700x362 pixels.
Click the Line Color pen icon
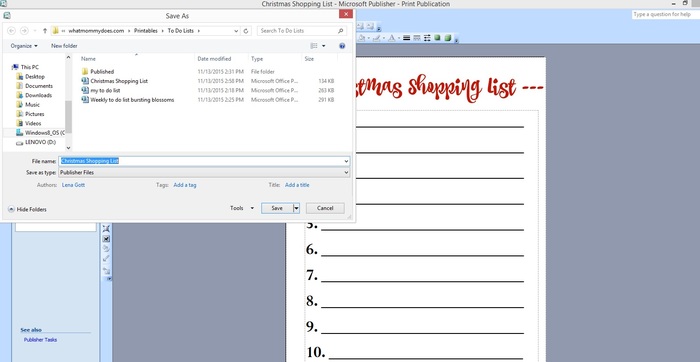(x=376, y=38)
